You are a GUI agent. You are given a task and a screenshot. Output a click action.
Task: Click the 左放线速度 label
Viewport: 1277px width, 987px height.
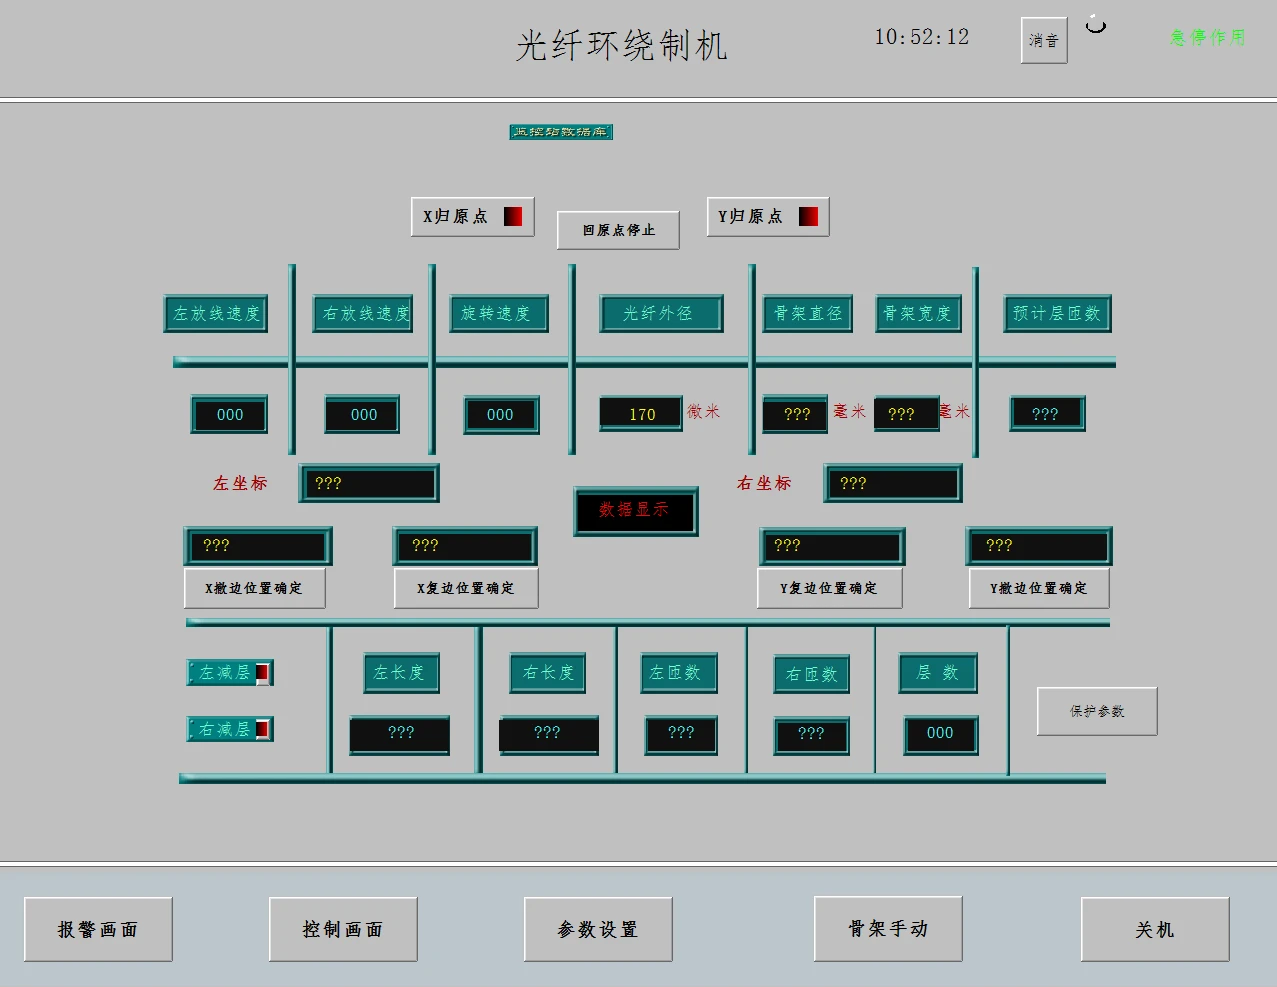(x=216, y=314)
